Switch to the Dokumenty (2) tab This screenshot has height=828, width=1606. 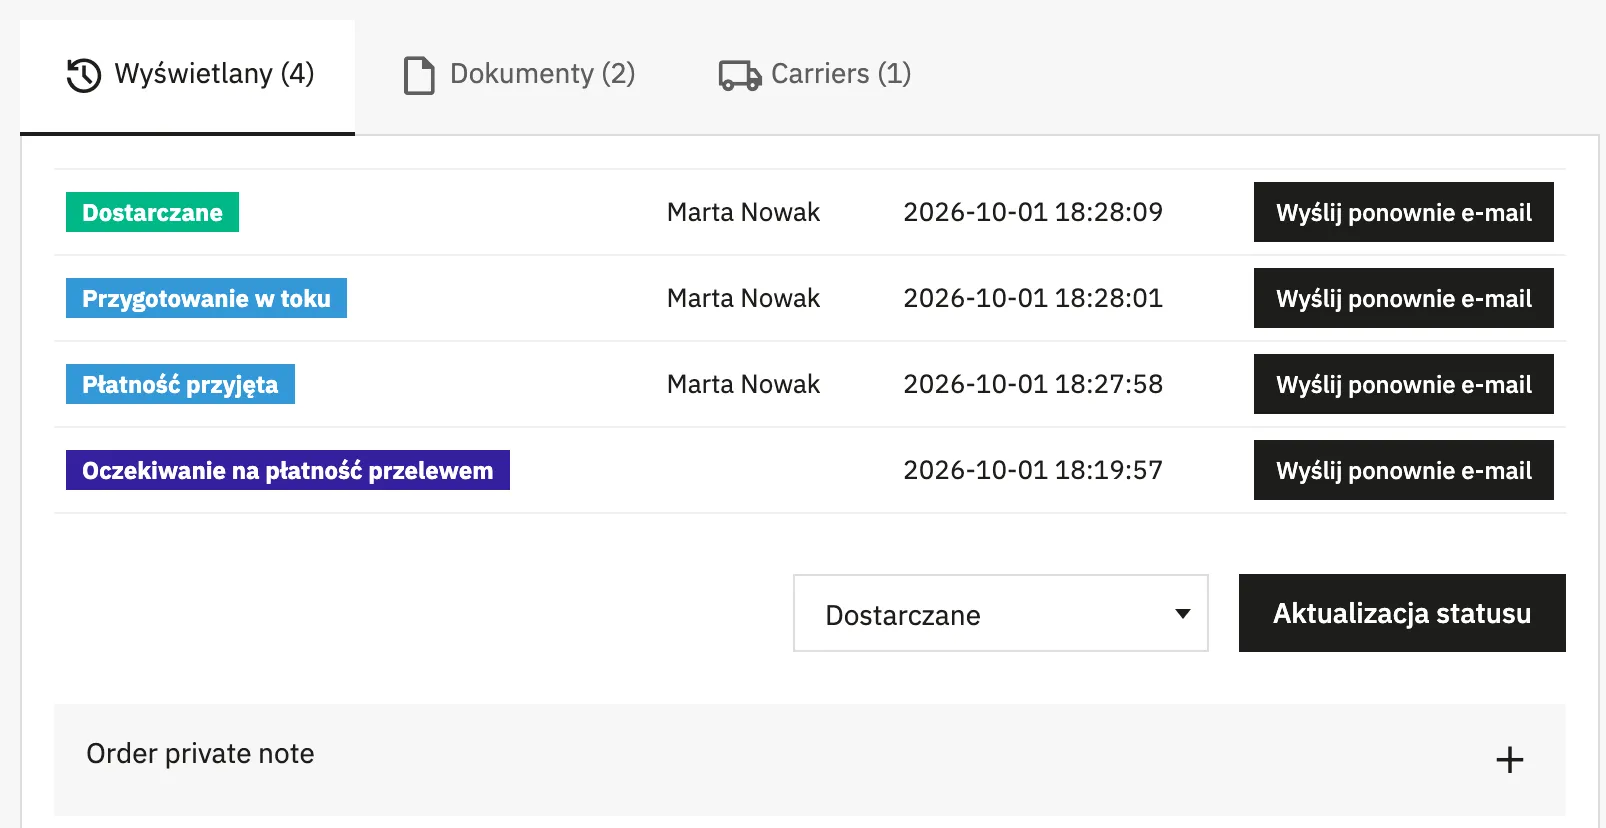[520, 75]
